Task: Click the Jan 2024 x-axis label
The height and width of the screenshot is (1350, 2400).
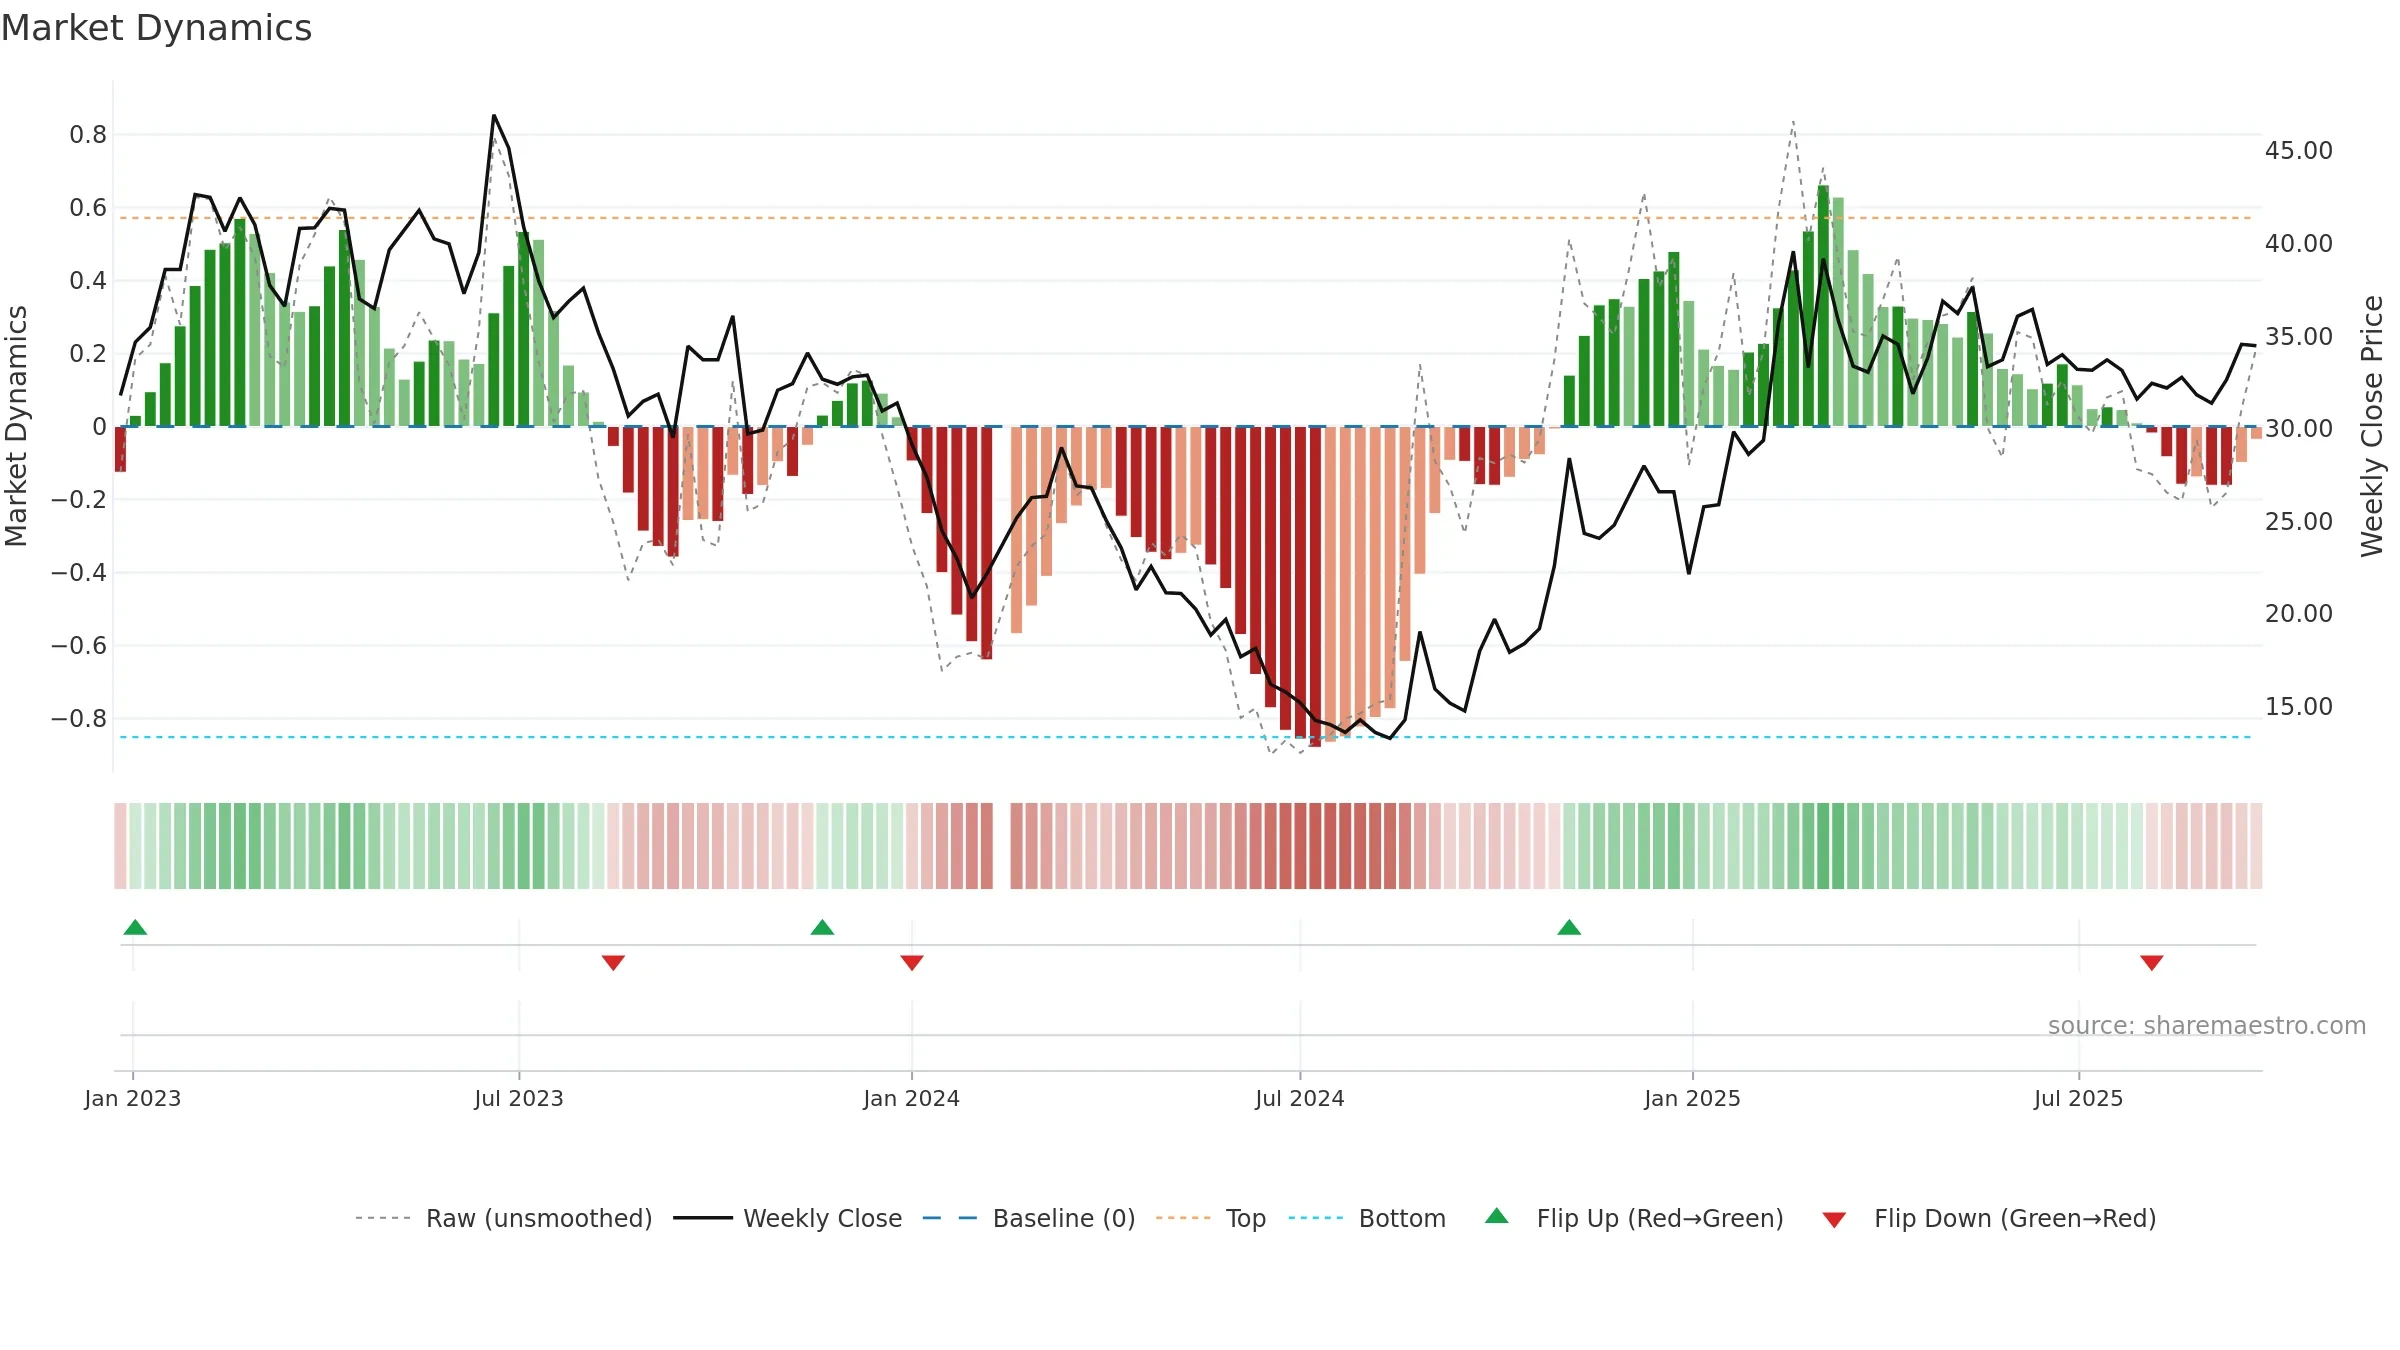Action: pyautogui.click(x=912, y=1098)
